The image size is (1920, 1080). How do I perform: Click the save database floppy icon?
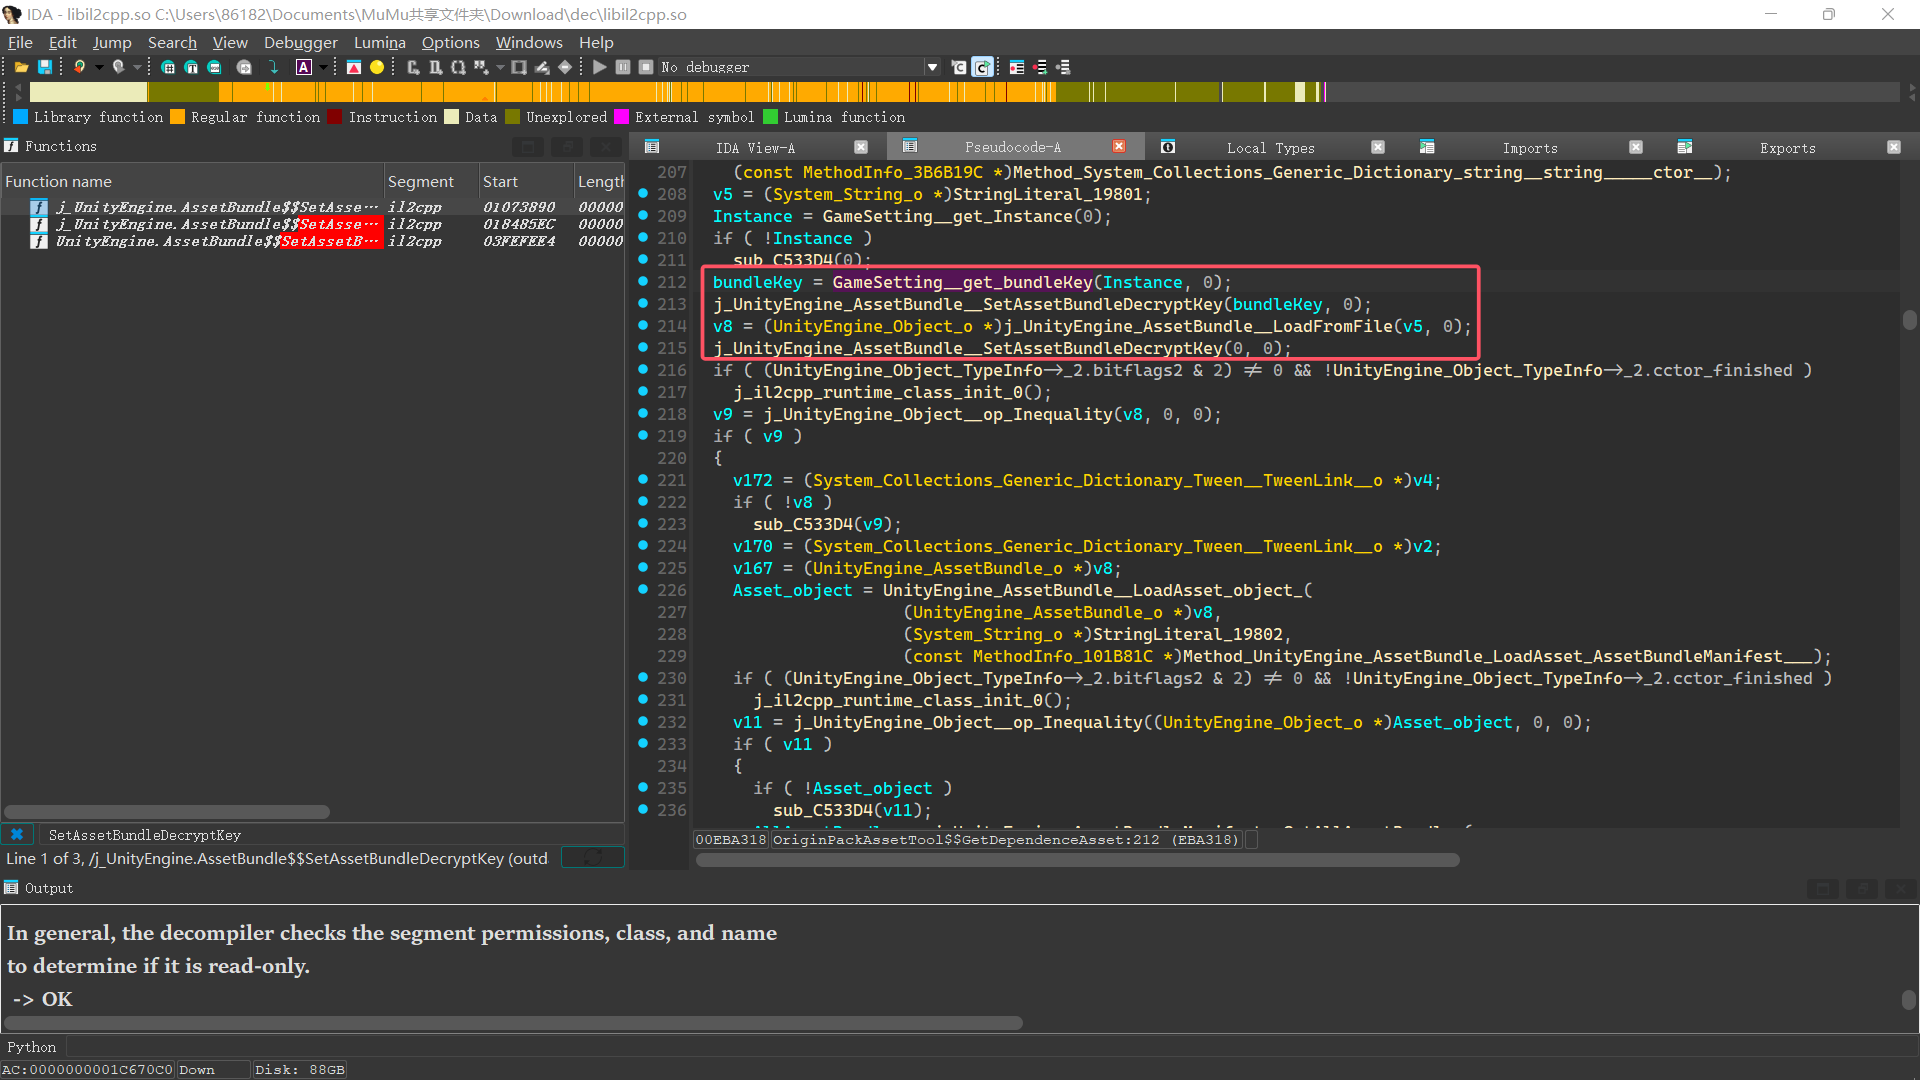pyautogui.click(x=45, y=67)
